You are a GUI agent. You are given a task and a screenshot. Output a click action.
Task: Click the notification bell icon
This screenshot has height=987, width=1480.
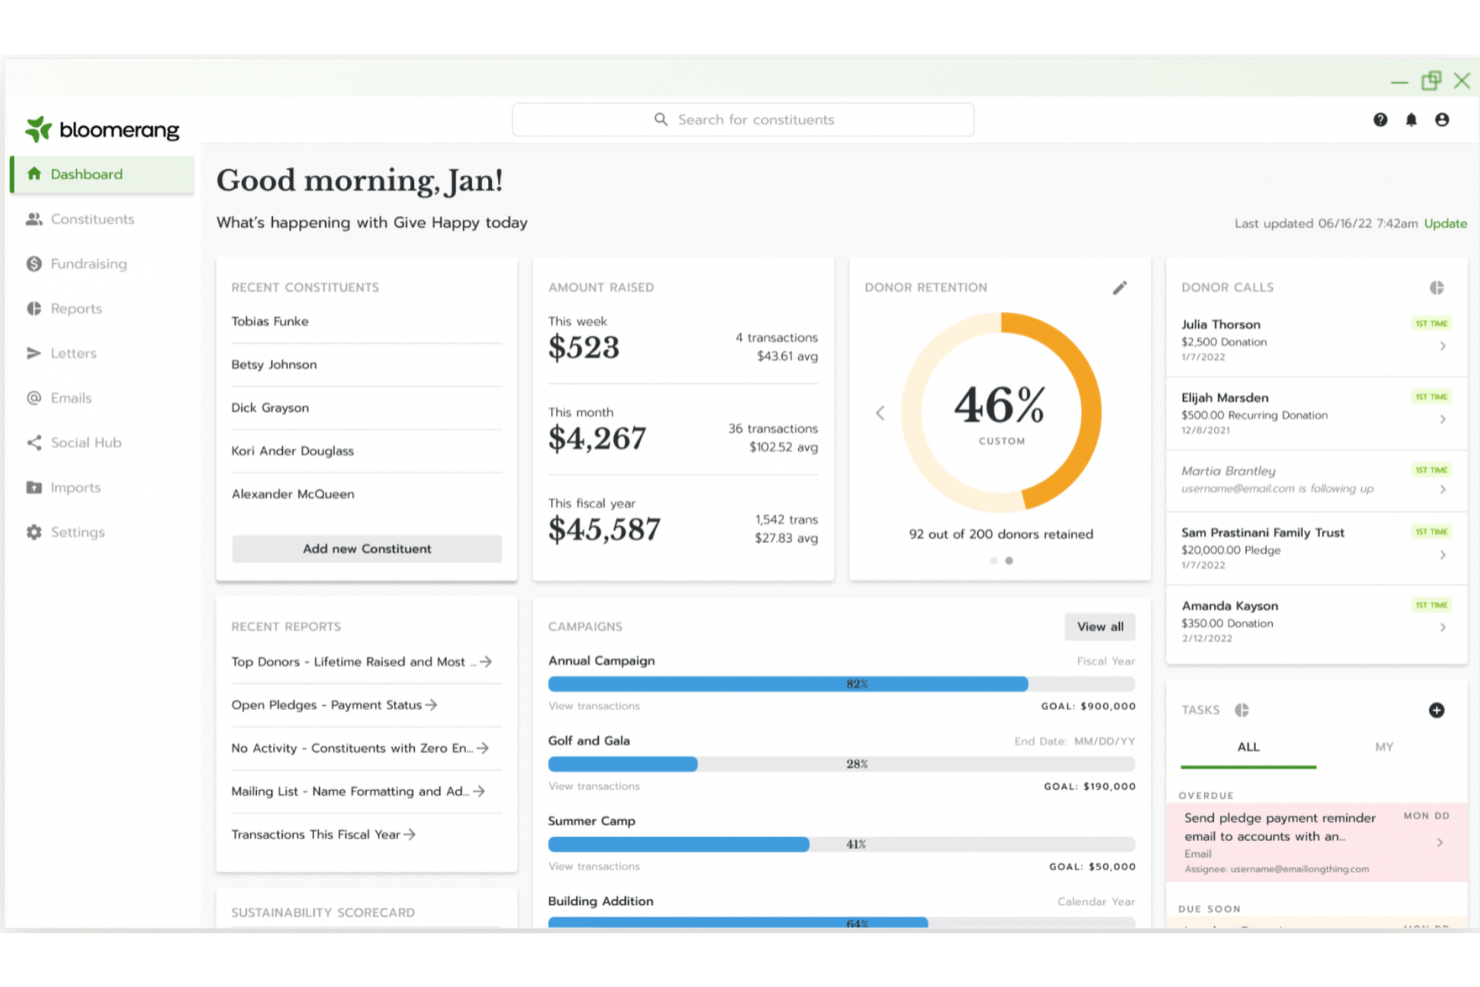click(1411, 119)
